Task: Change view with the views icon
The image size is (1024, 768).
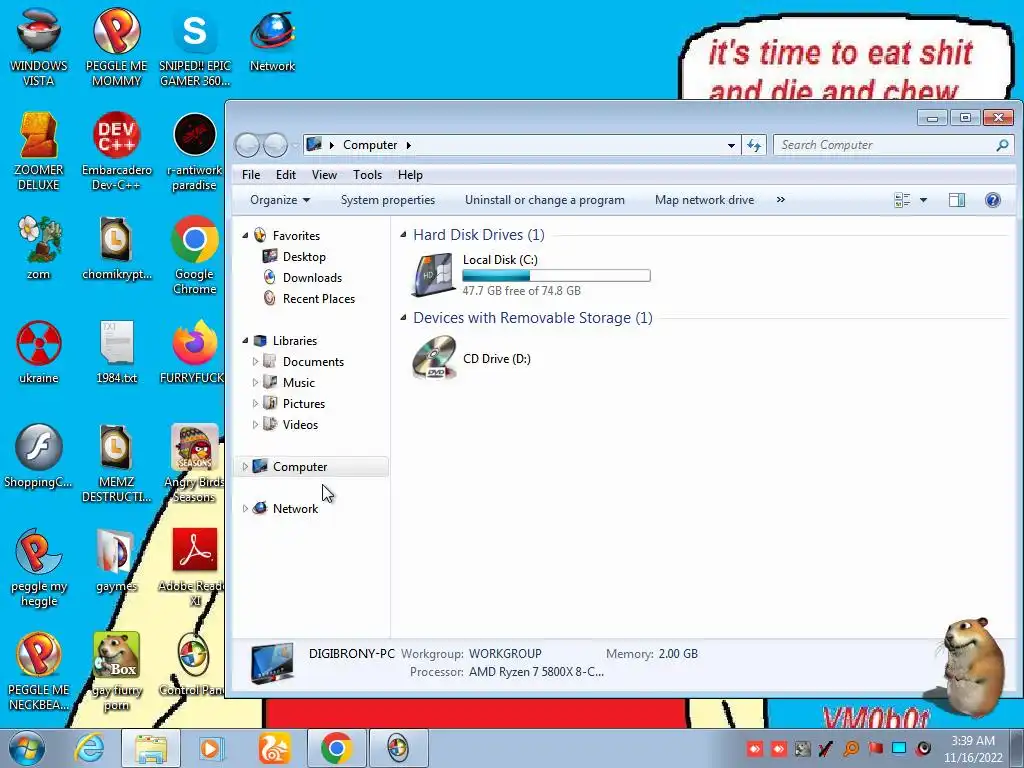Action: coord(902,200)
